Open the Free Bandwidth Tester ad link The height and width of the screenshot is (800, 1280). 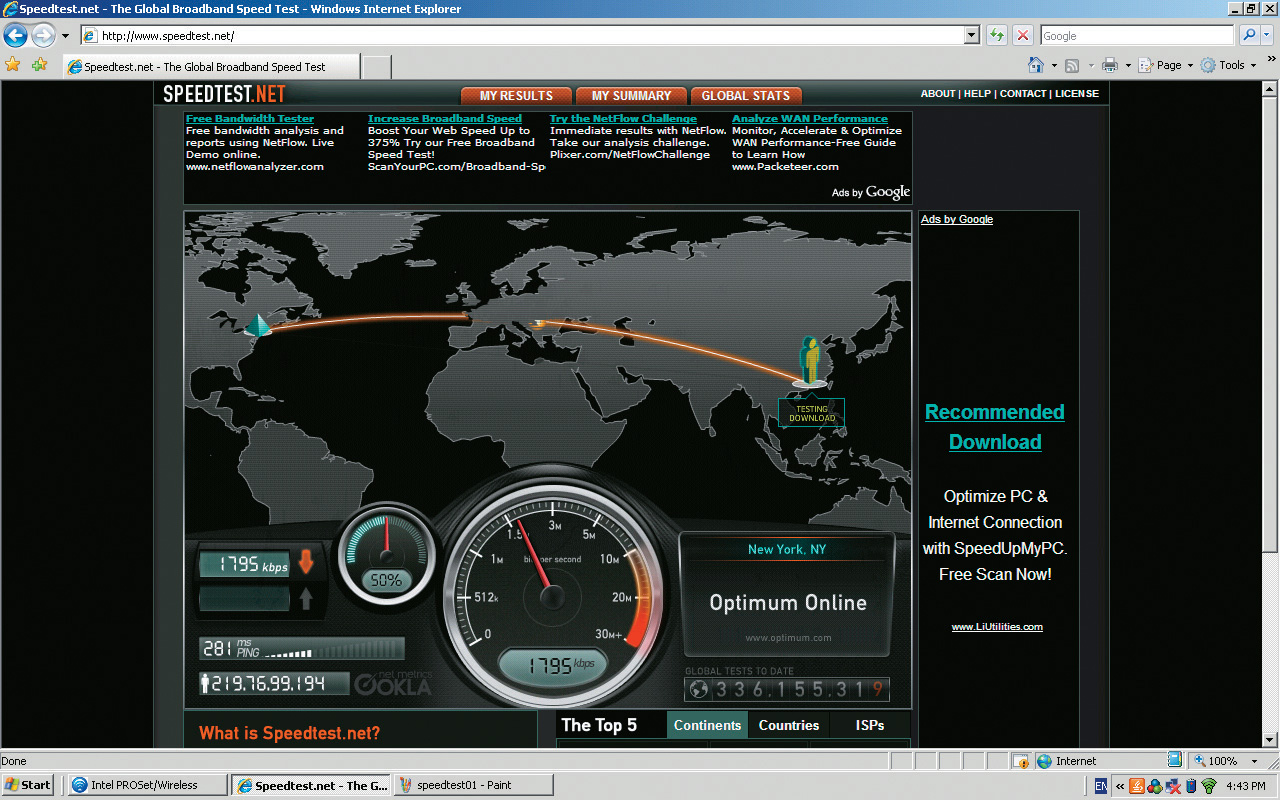point(250,118)
